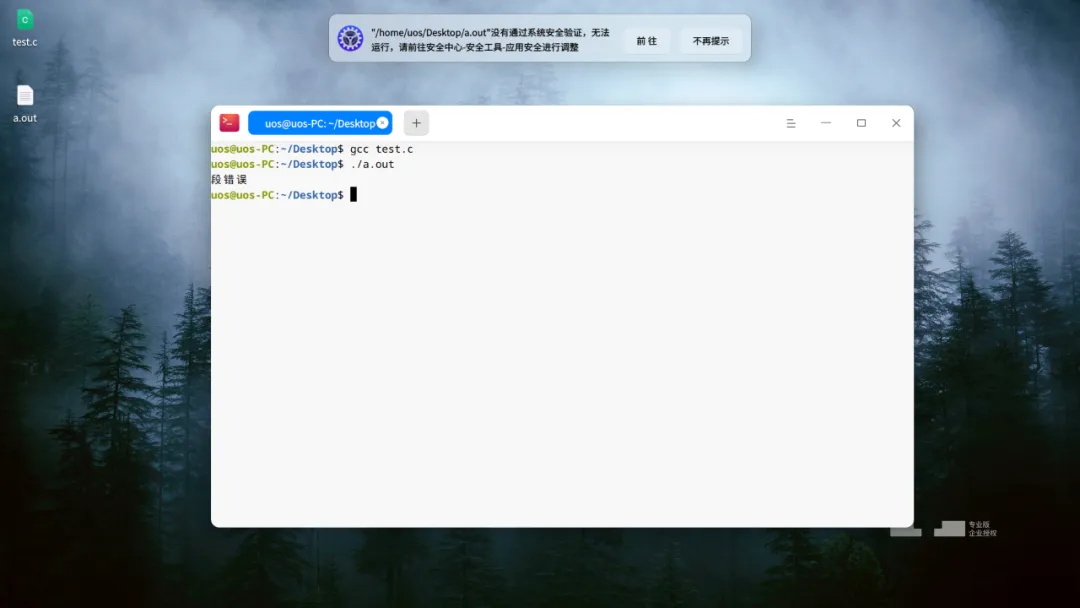Click the 'gcc test.c' command line

click(382, 149)
